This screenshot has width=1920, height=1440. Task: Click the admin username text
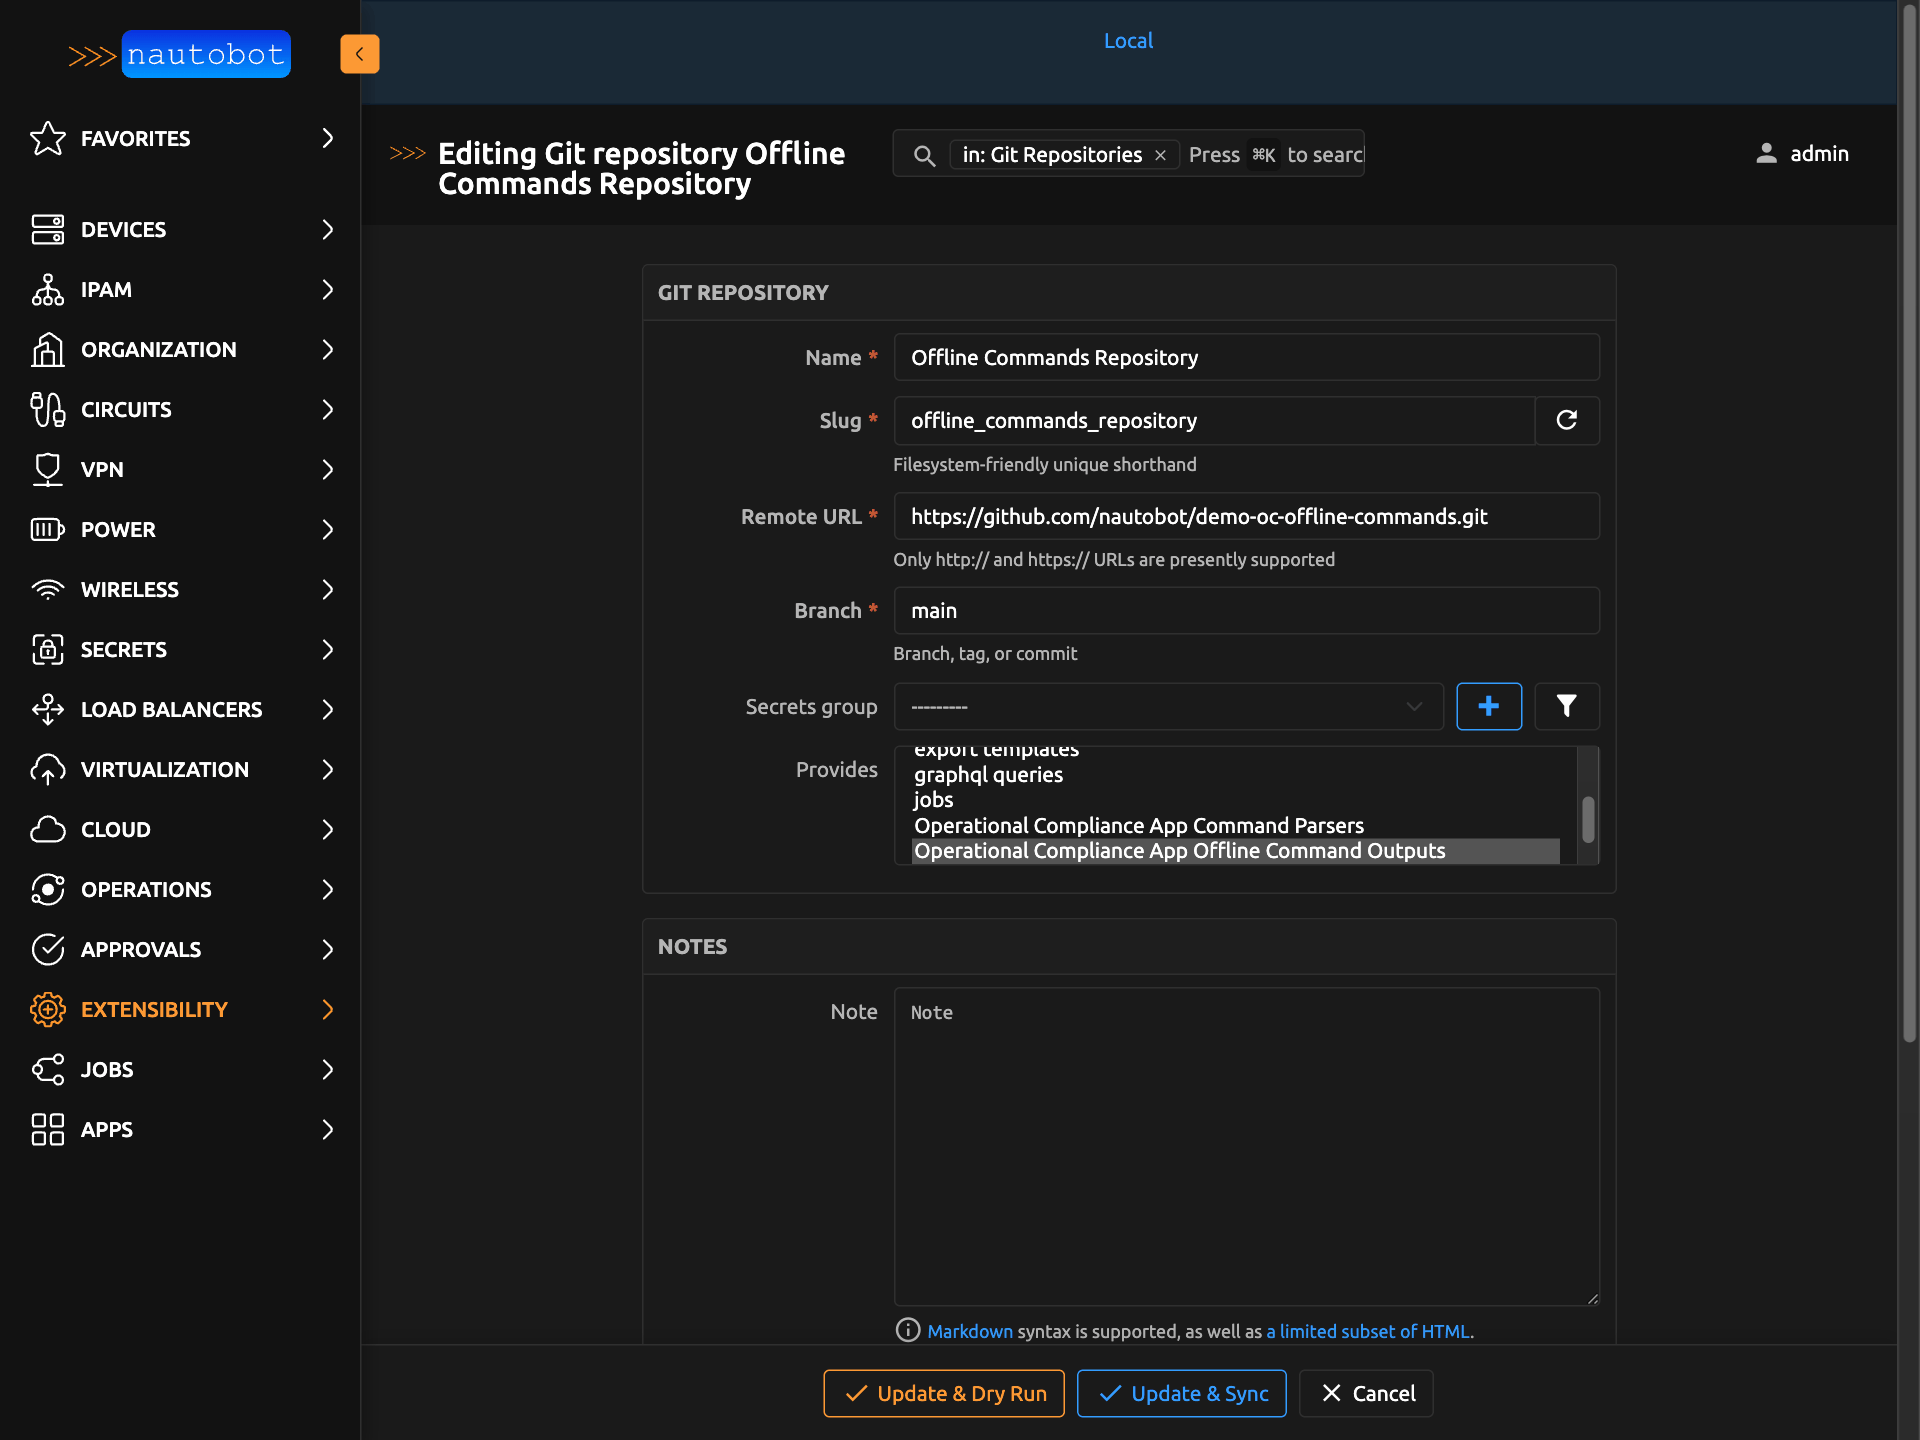point(1819,153)
